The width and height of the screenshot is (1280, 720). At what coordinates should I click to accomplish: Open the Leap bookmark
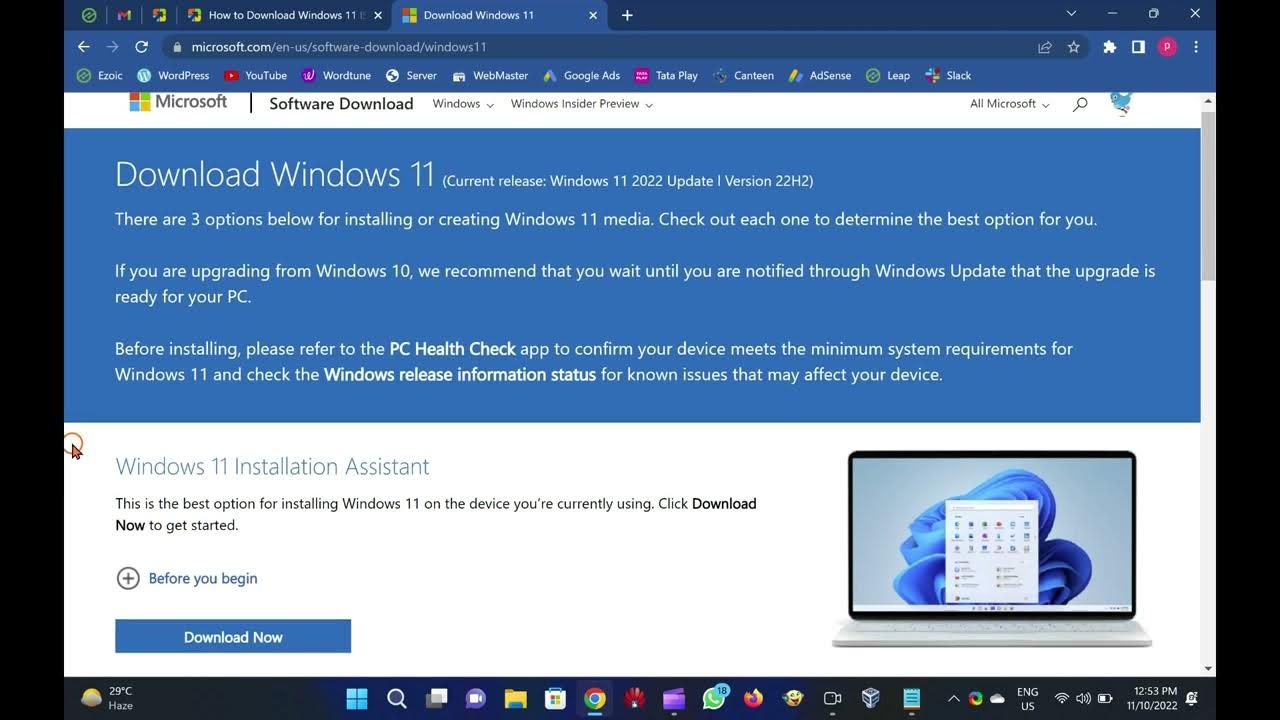click(x=888, y=75)
